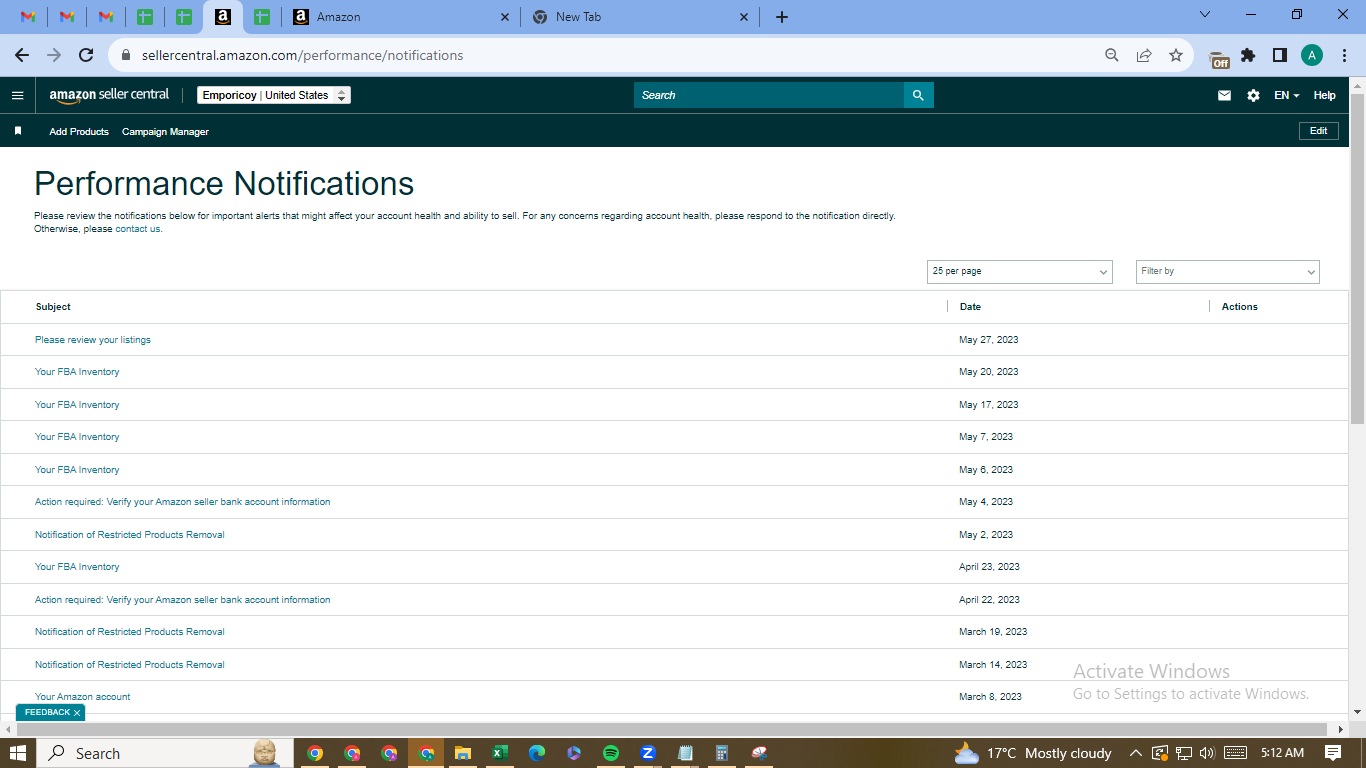Screen dimensions: 1366x768
Task: Click the bookmark flag icon
Action: click(x=18, y=131)
